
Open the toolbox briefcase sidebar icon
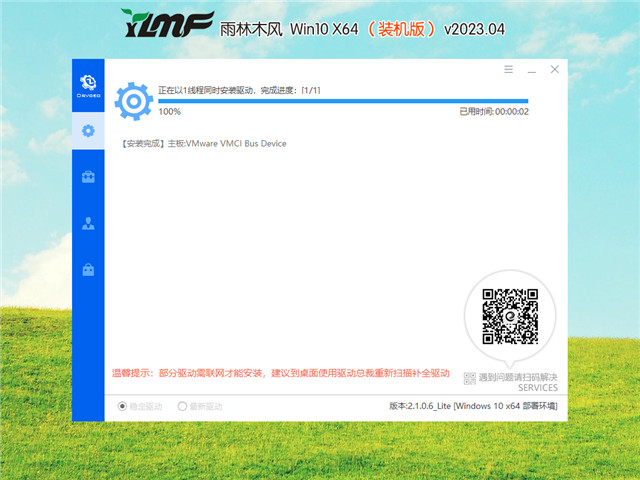click(x=88, y=177)
